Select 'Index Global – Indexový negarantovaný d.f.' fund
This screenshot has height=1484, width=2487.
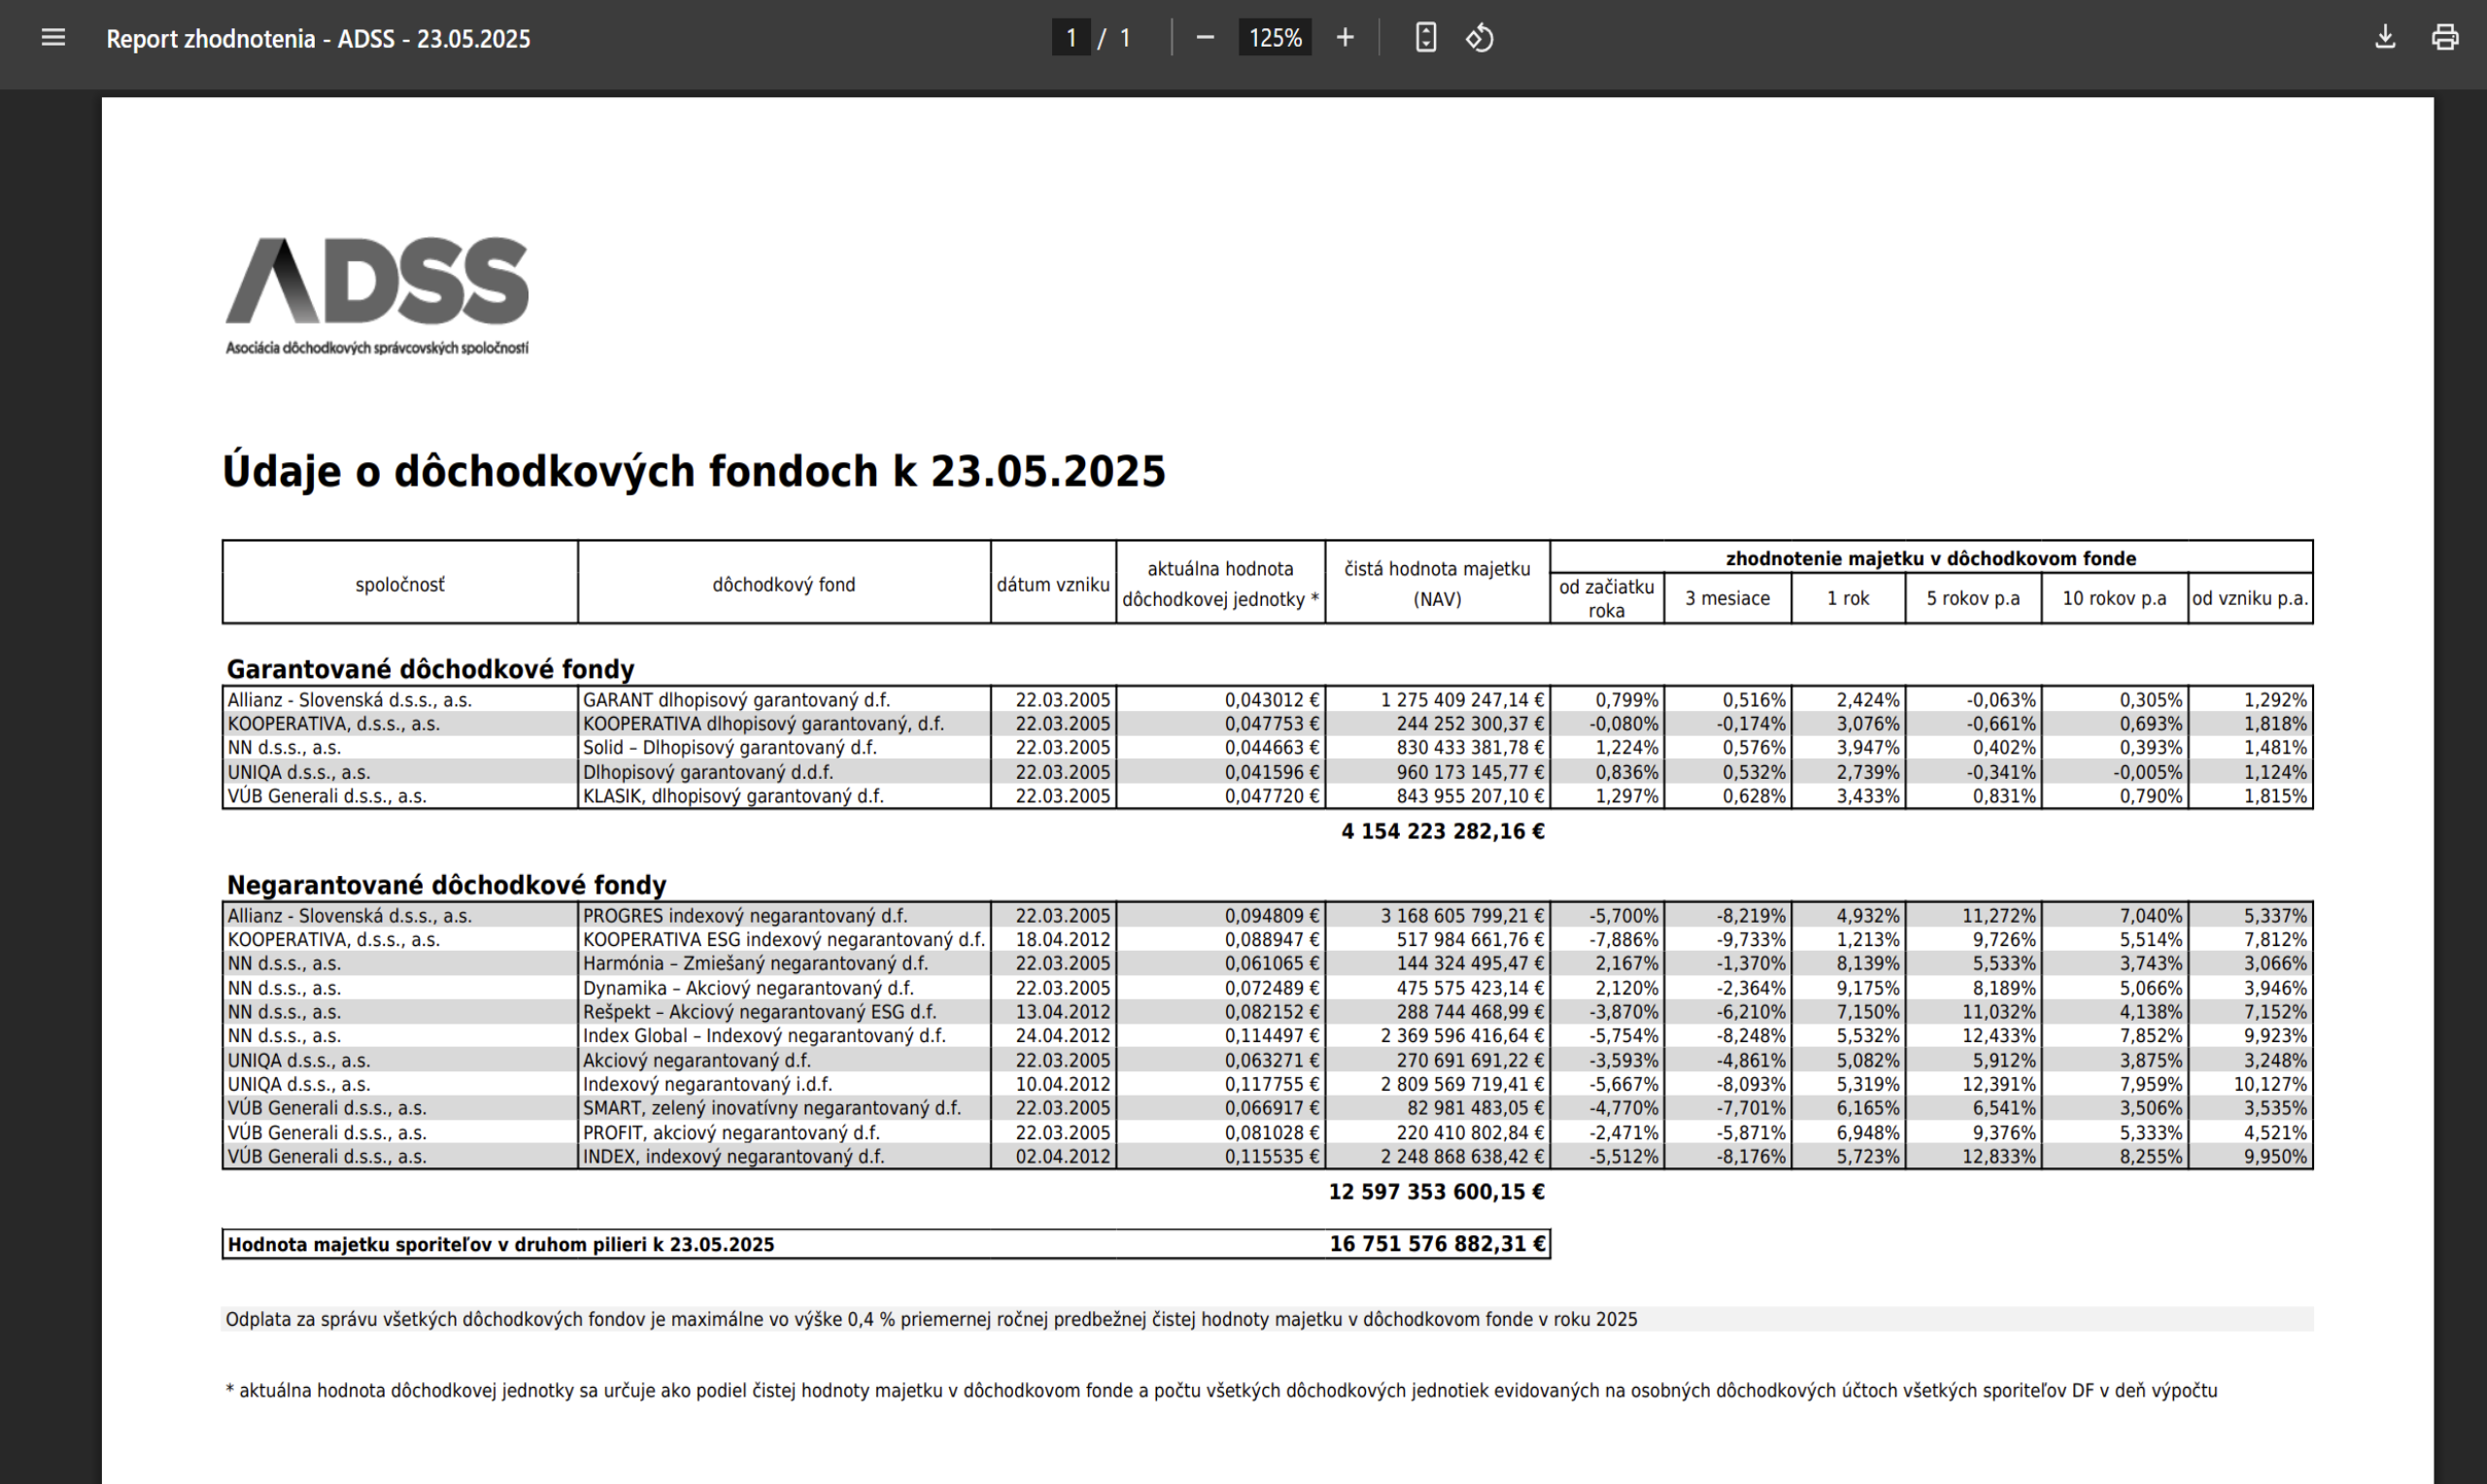click(764, 1036)
